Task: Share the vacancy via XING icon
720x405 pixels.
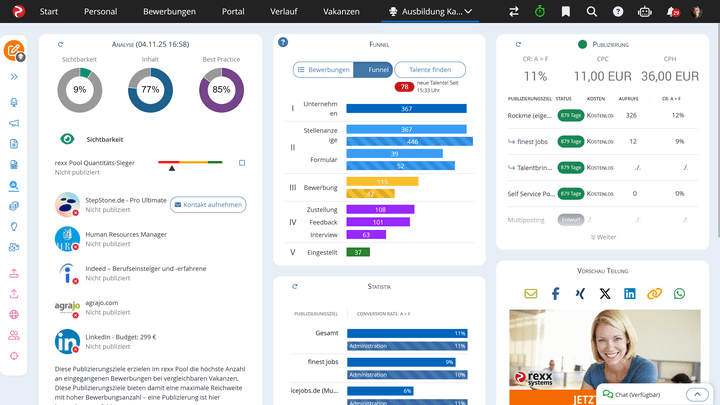Action: coord(580,294)
